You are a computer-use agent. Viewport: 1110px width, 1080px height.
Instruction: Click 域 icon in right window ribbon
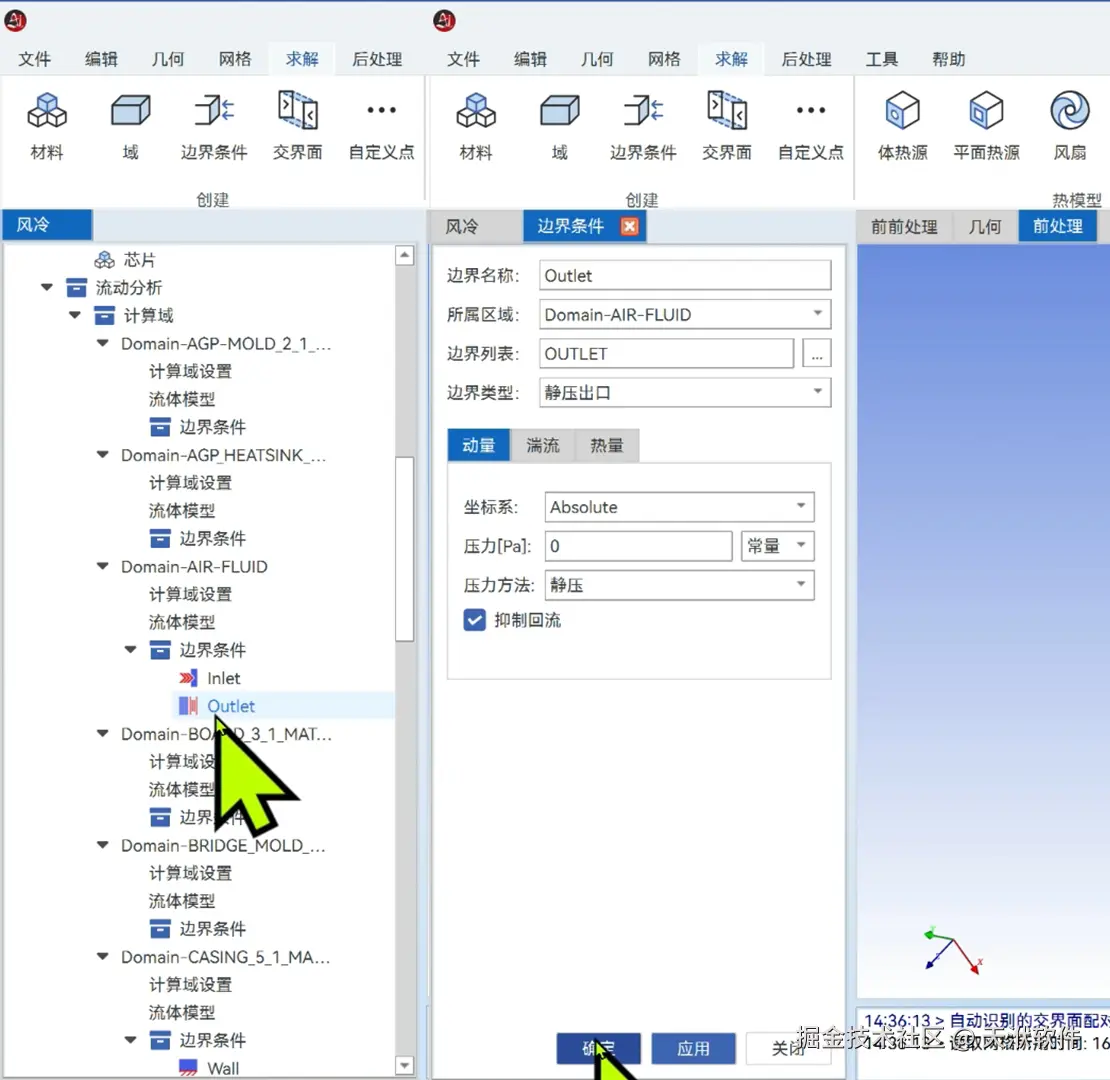[559, 110]
